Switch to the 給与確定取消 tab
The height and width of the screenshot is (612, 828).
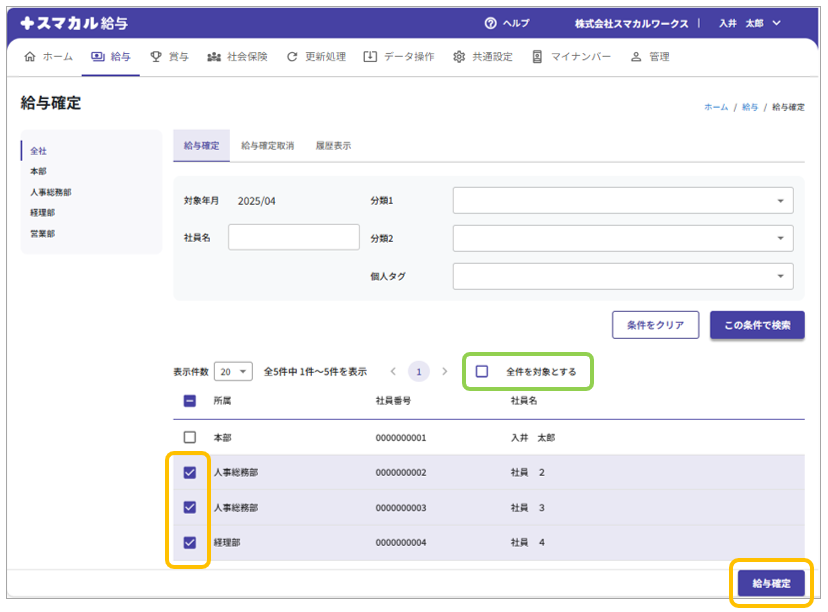(x=267, y=146)
